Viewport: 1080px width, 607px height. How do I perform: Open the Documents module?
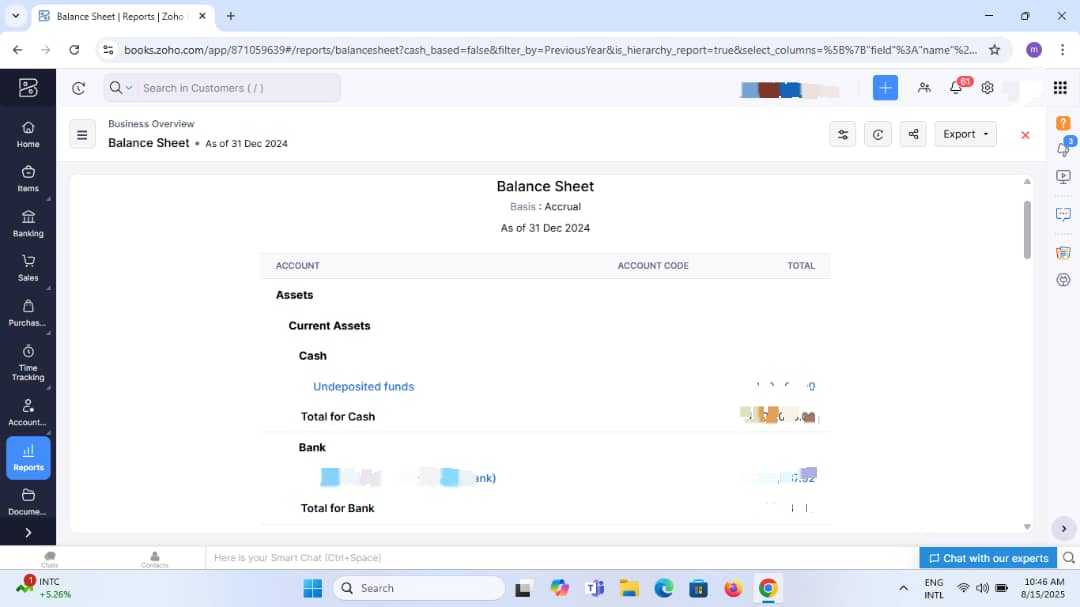[28, 502]
